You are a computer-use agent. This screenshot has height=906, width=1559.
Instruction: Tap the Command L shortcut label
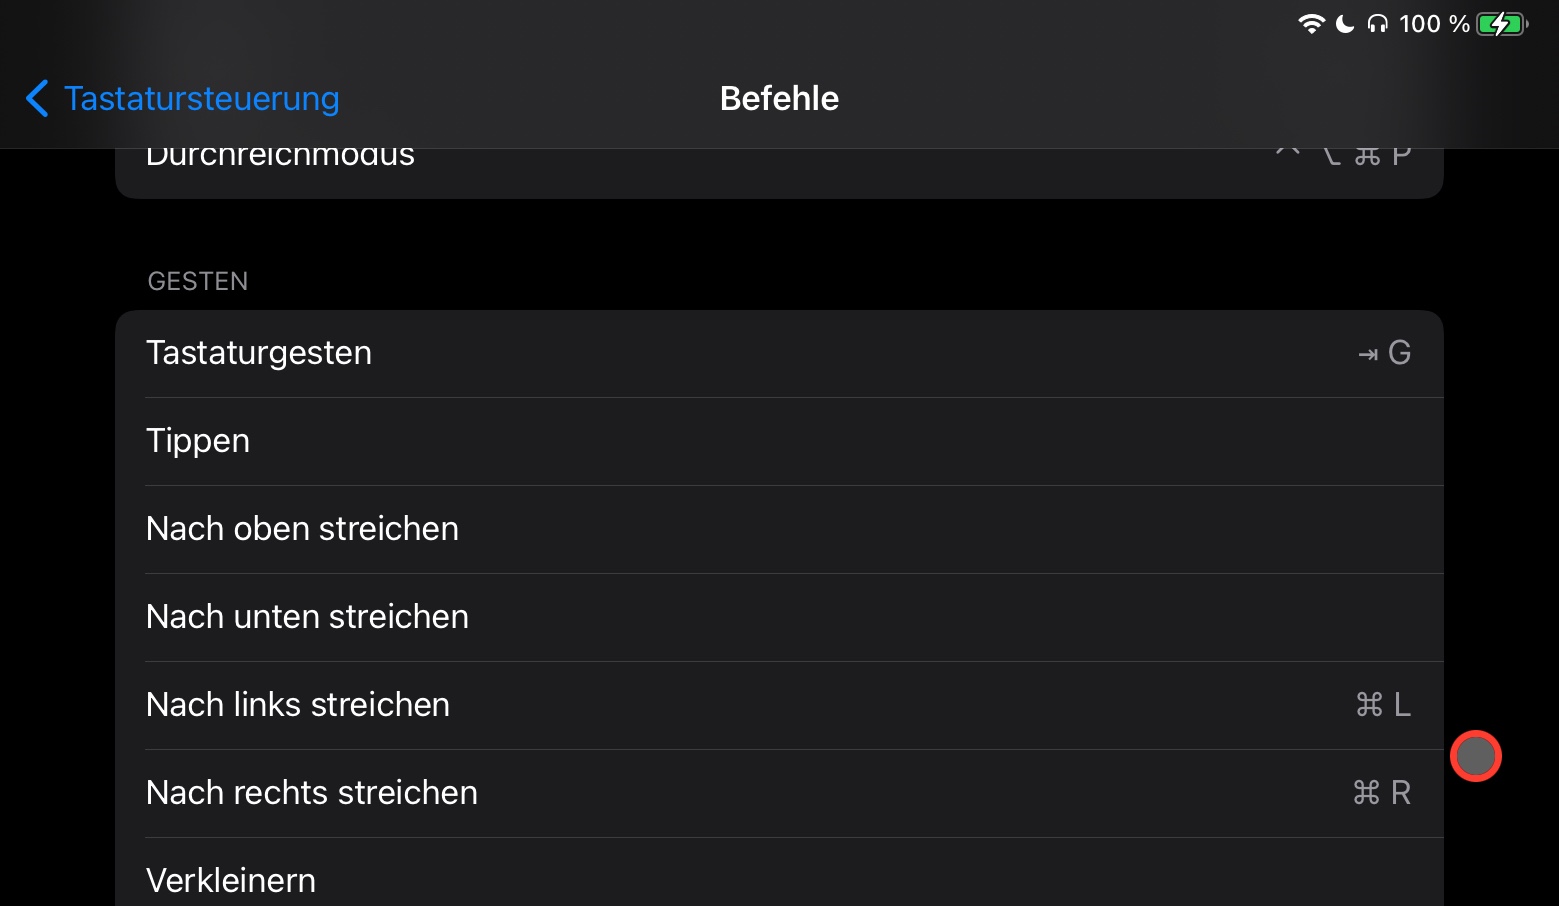1384,705
